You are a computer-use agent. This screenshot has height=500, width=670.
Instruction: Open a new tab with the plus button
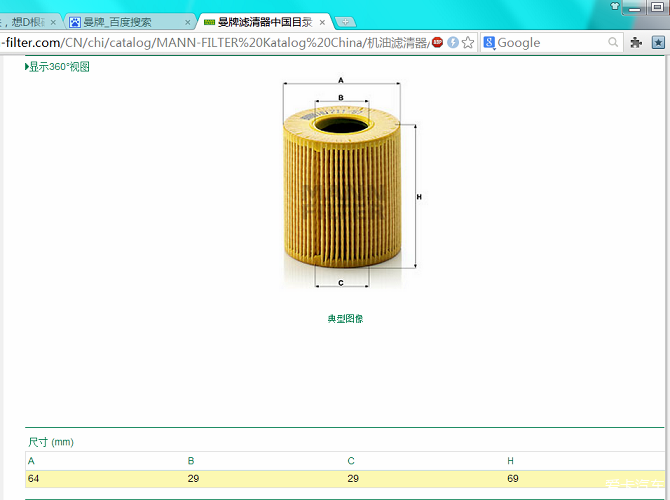click(x=345, y=22)
